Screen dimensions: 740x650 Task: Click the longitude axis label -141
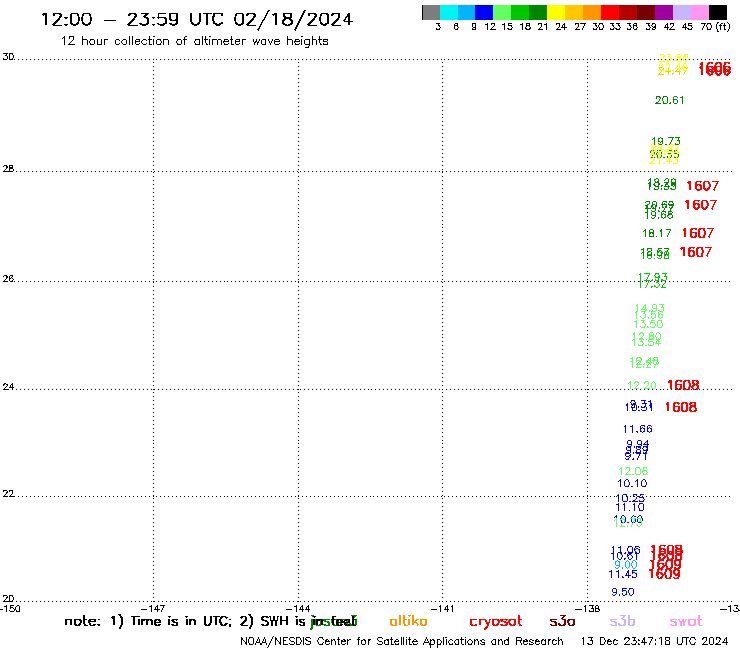tap(442, 609)
